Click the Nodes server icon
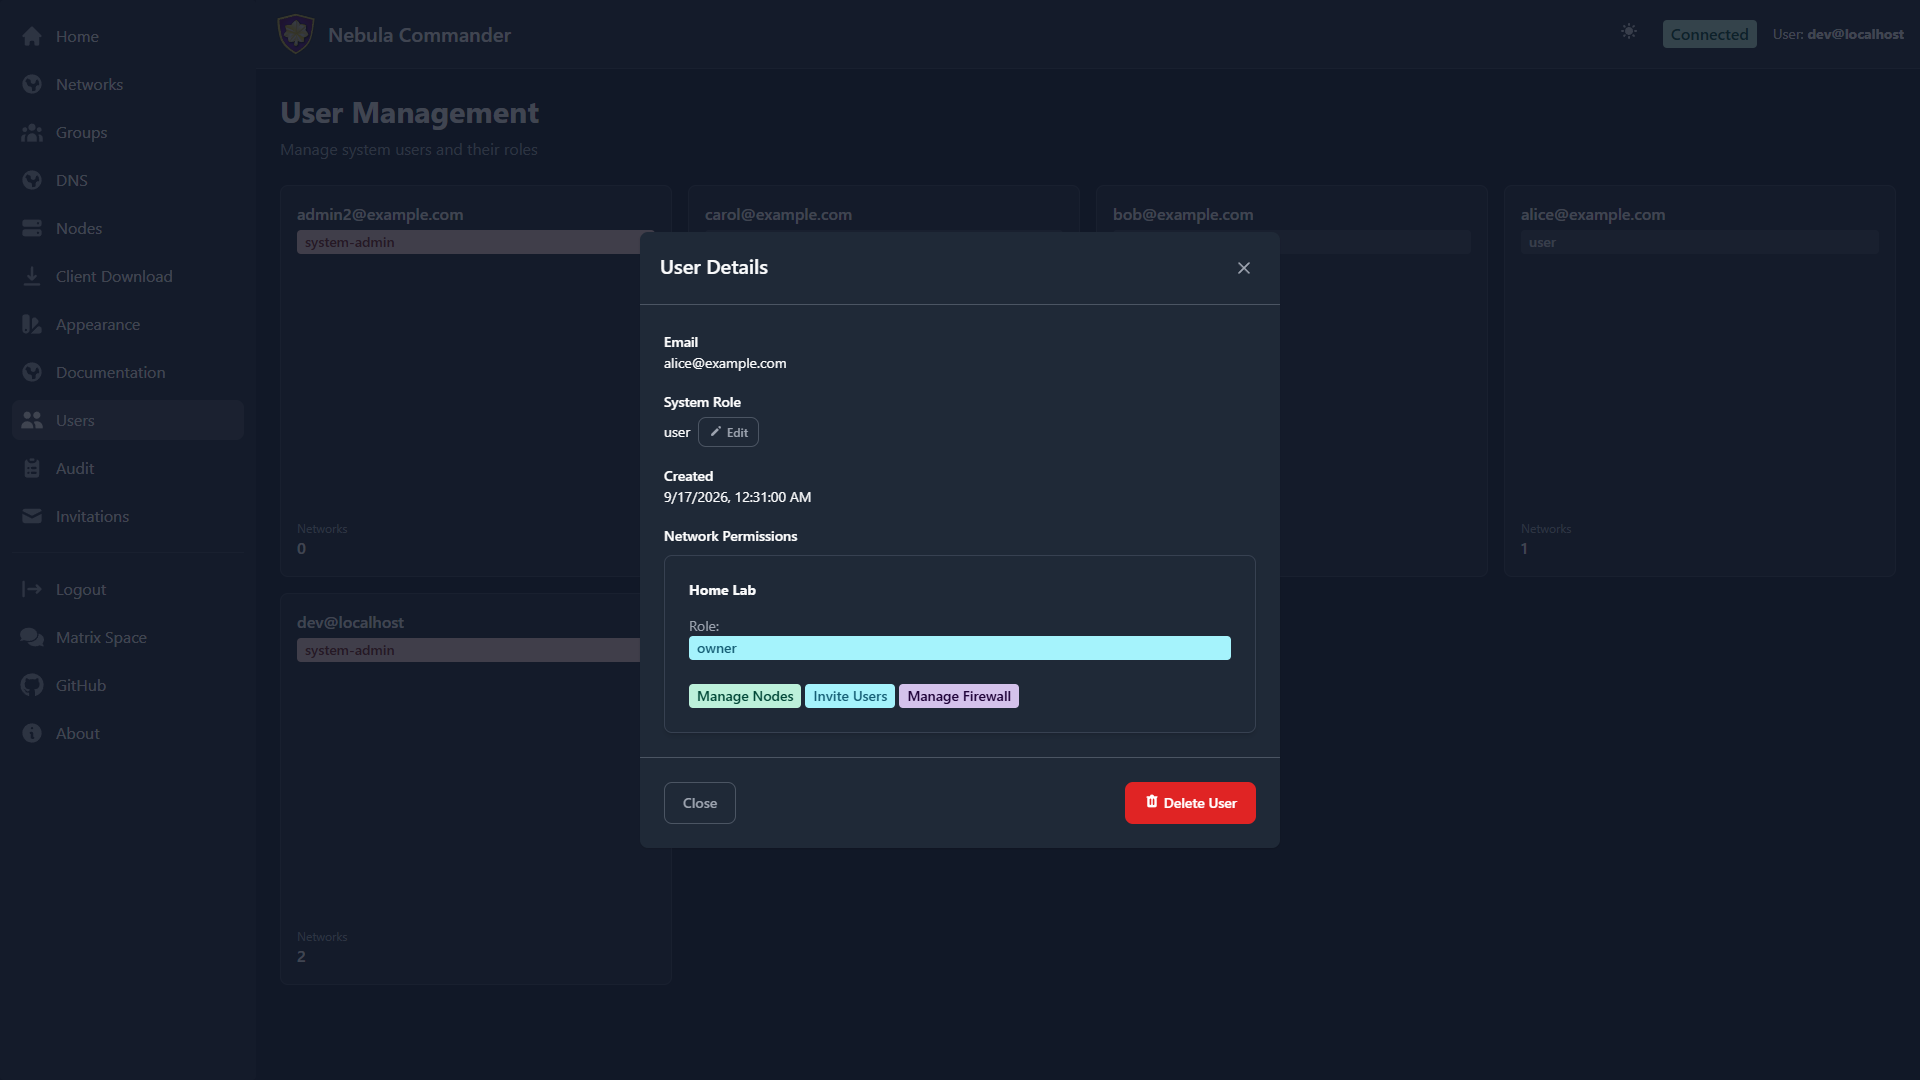The image size is (1920, 1080). pos(32,228)
